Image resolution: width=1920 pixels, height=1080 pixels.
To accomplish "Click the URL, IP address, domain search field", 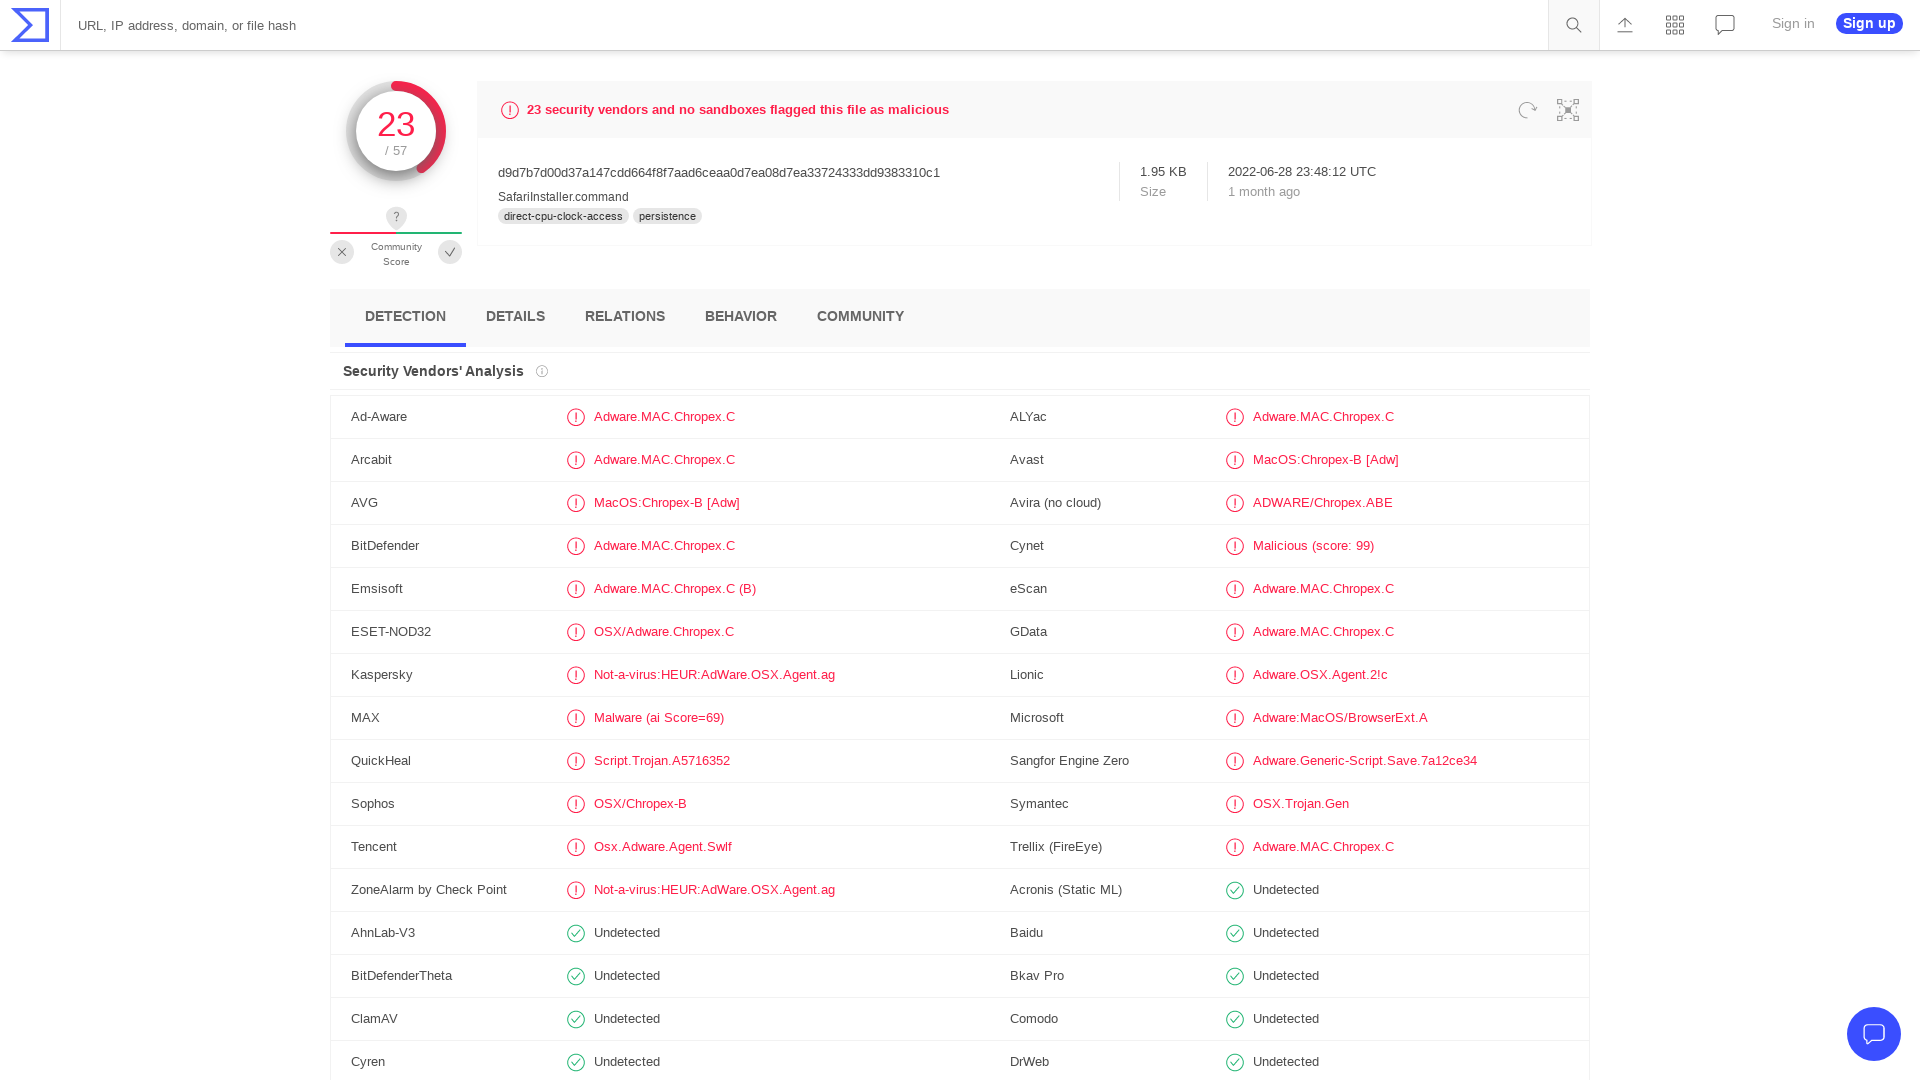I will pos(400,25).
